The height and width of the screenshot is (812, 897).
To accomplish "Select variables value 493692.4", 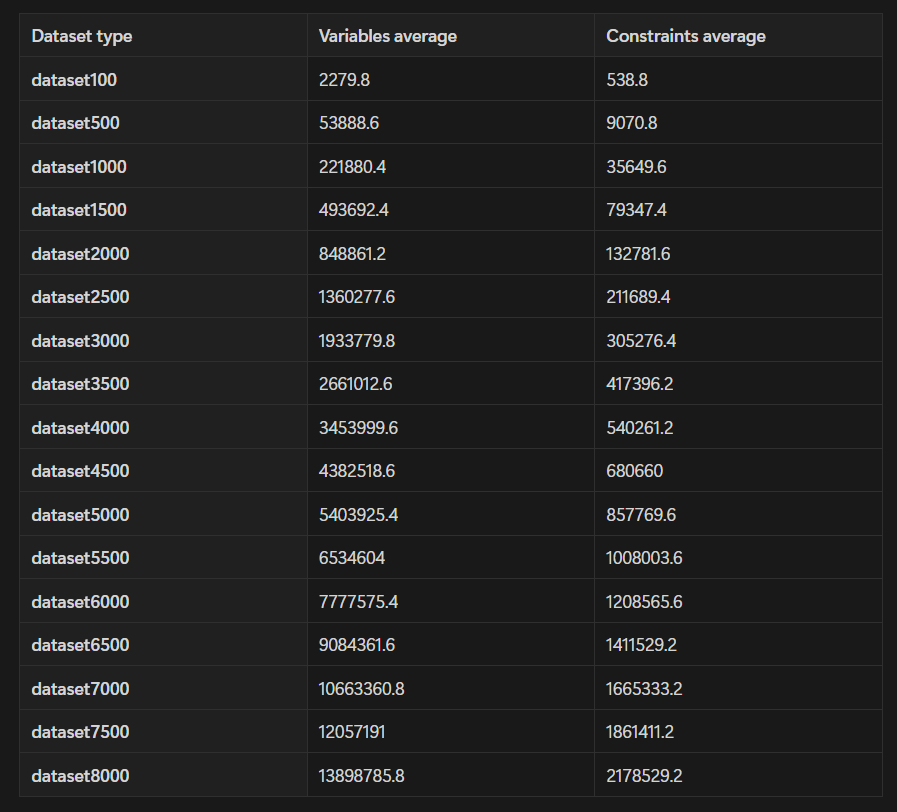I will (x=354, y=210).
